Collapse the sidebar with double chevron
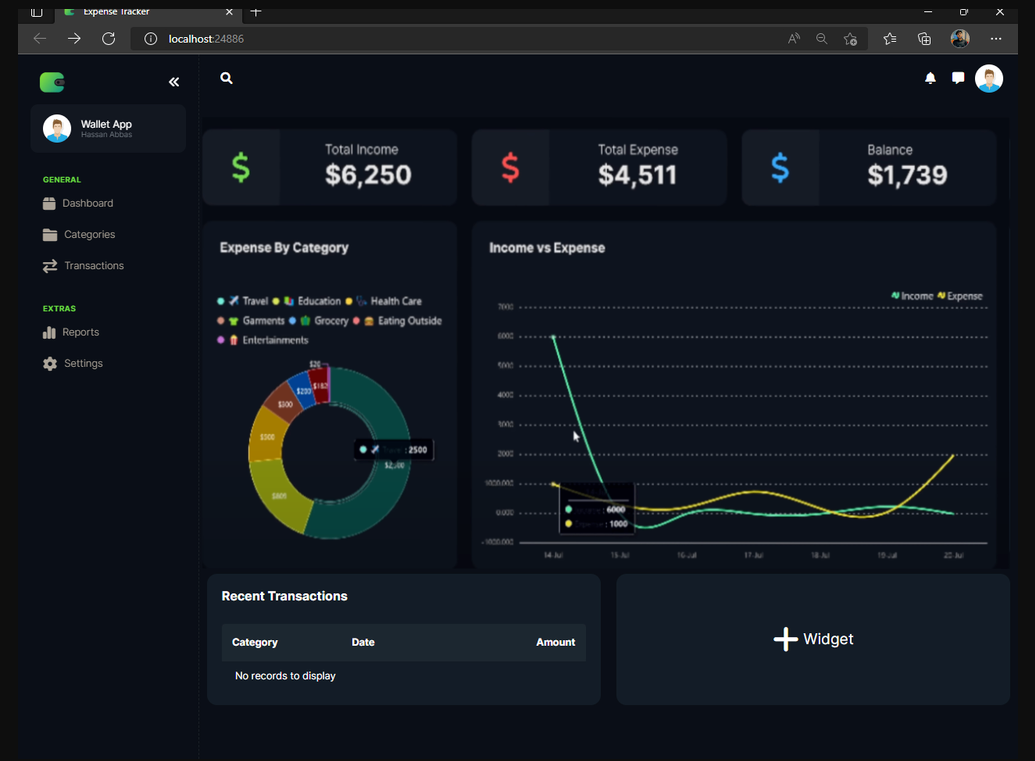The image size is (1035, 761). tap(174, 82)
